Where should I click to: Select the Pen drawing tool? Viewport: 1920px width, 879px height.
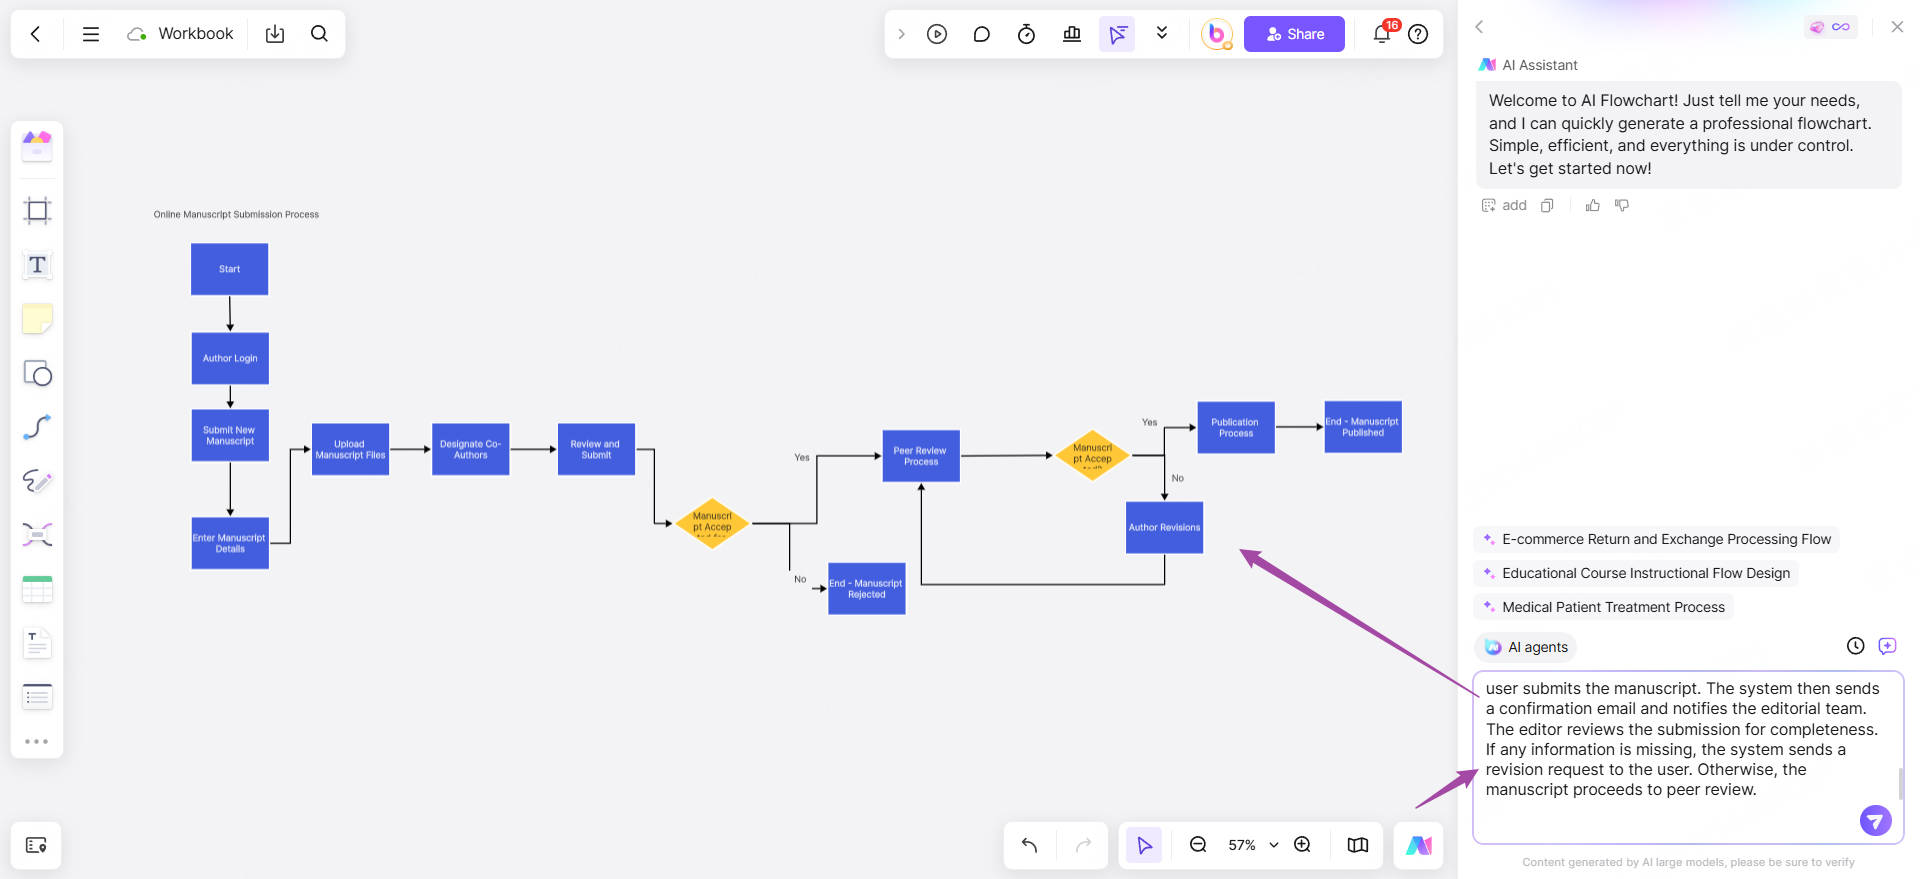(37, 481)
